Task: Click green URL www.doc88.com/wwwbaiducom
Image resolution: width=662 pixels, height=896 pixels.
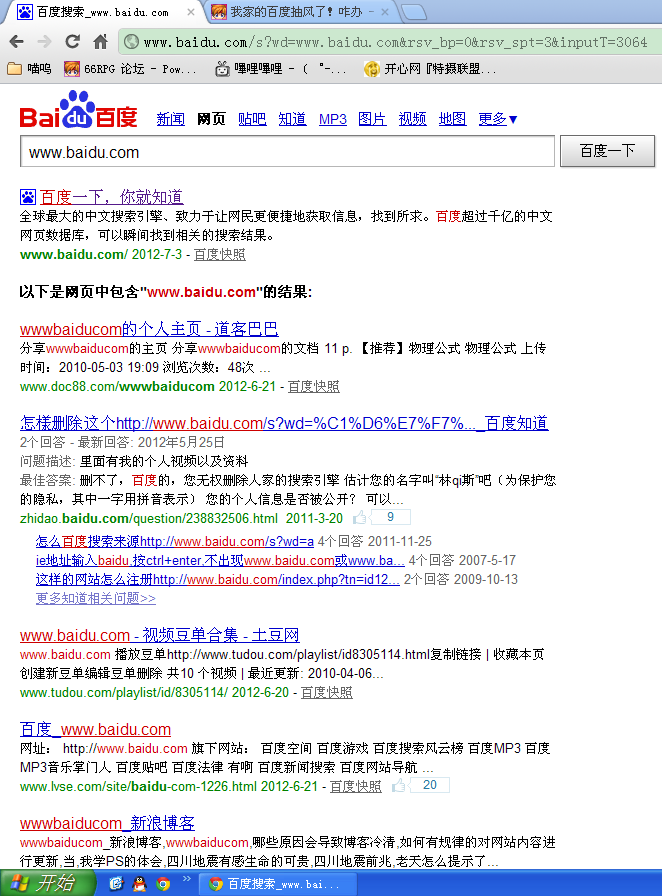Action: tap(147, 387)
